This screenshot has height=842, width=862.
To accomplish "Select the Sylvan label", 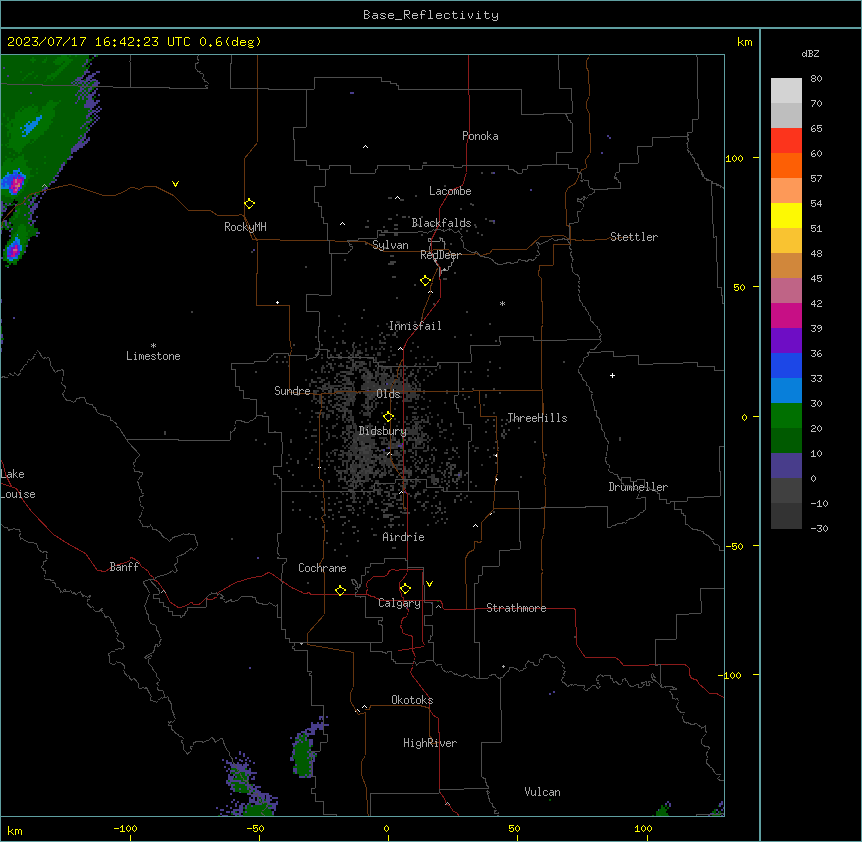I will pos(390,245).
